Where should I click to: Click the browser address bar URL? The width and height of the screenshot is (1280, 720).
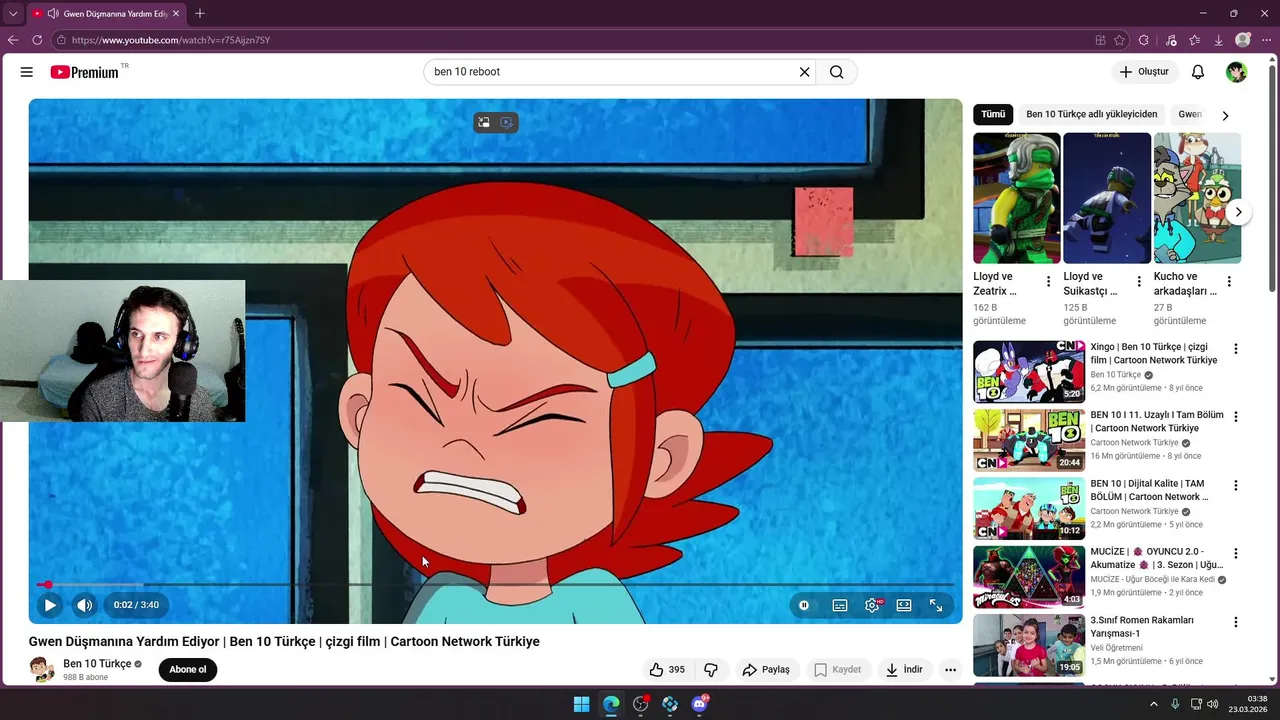[171, 40]
